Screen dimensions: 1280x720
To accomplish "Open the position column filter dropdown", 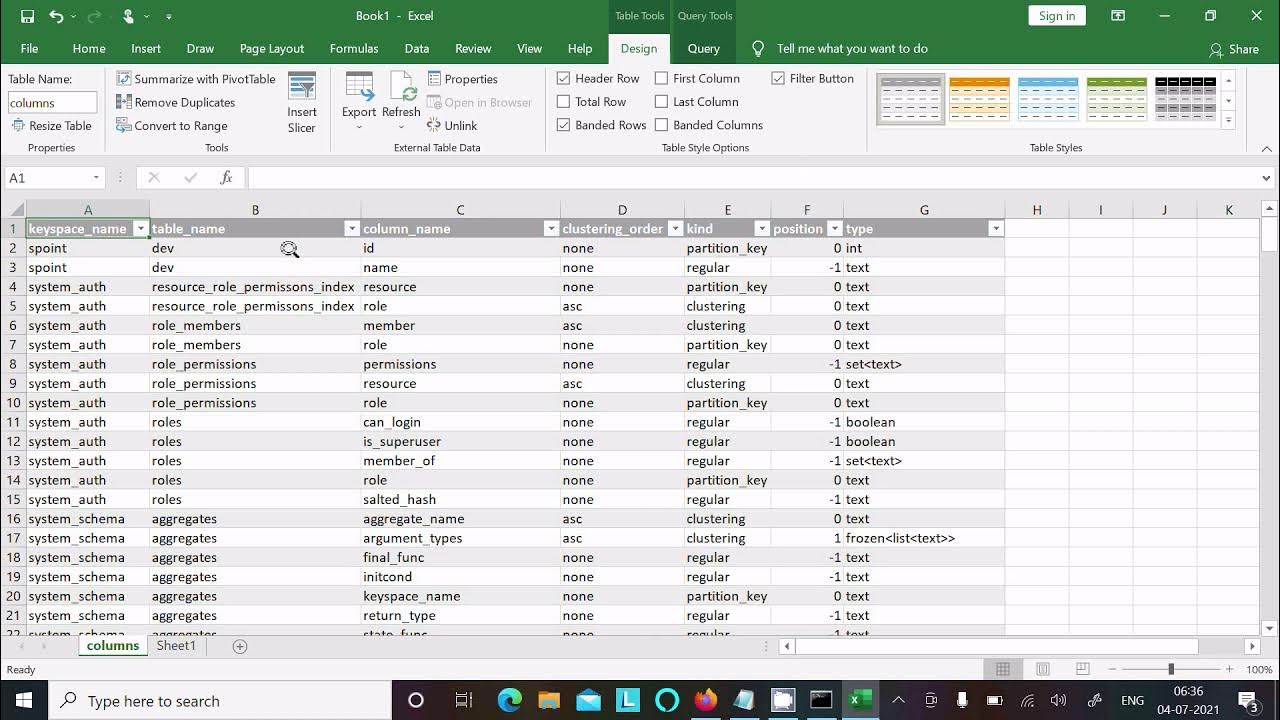I will 834,229.
